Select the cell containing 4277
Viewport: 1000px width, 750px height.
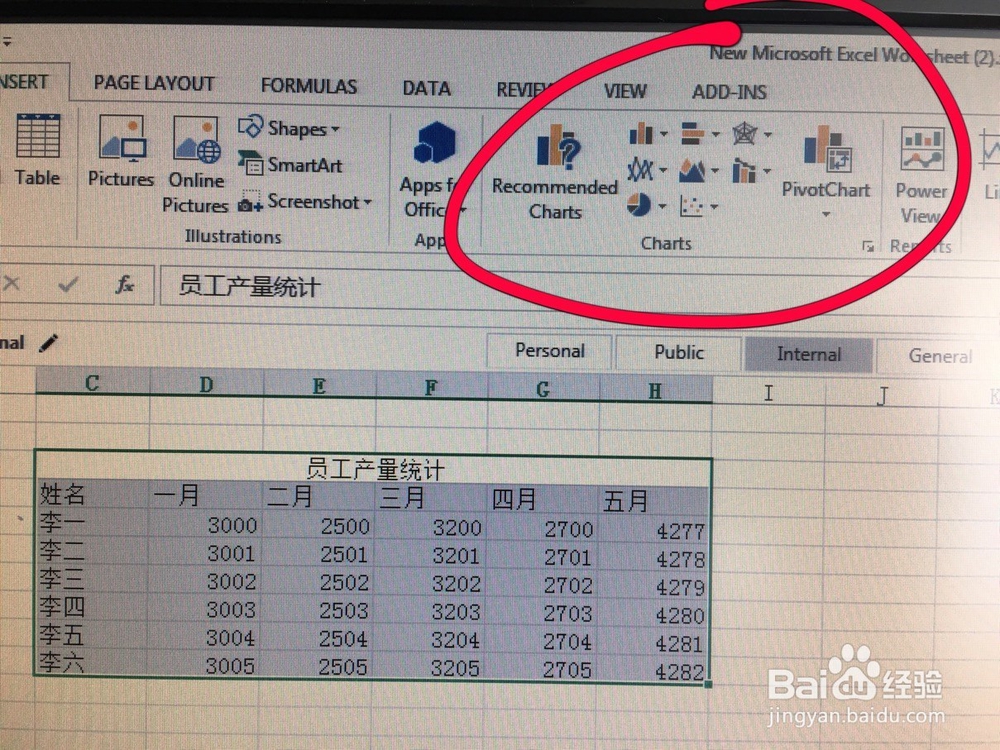tap(654, 529)
